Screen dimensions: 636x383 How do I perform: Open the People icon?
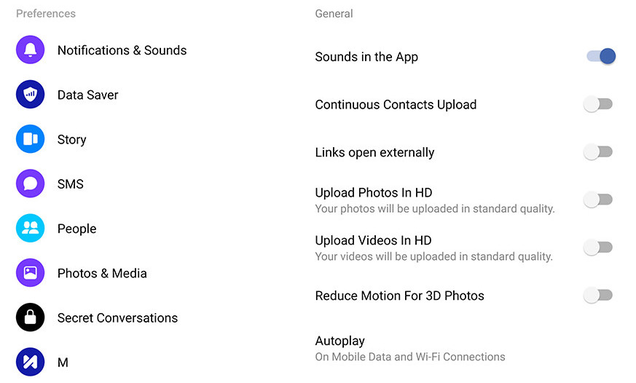(30, 228)
